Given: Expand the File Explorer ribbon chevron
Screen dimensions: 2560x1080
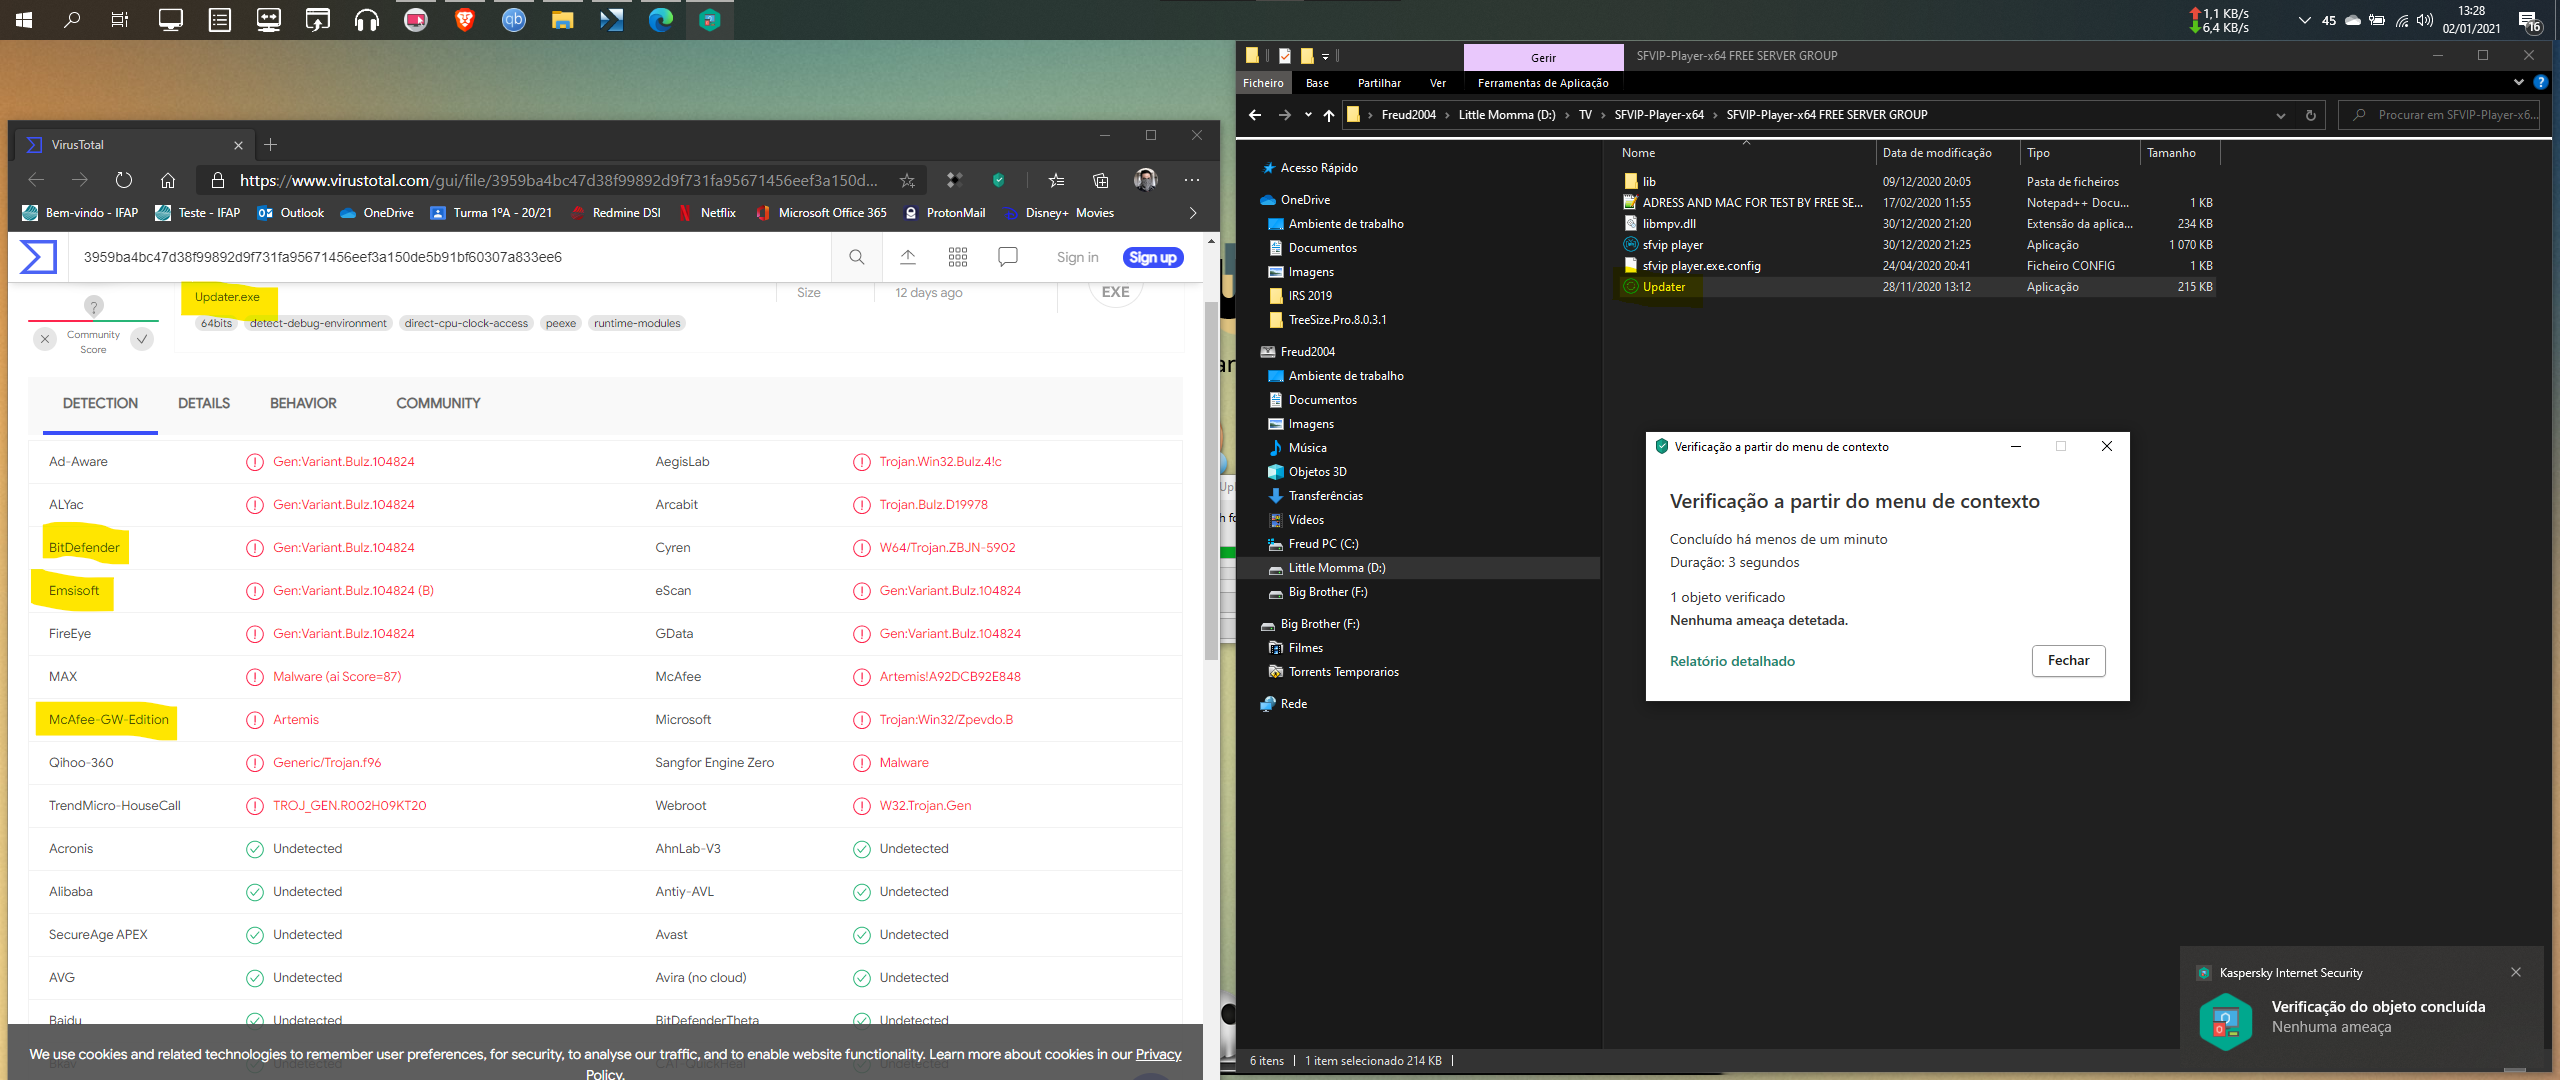Looking at the screenshot, I should click(2518, 83).
